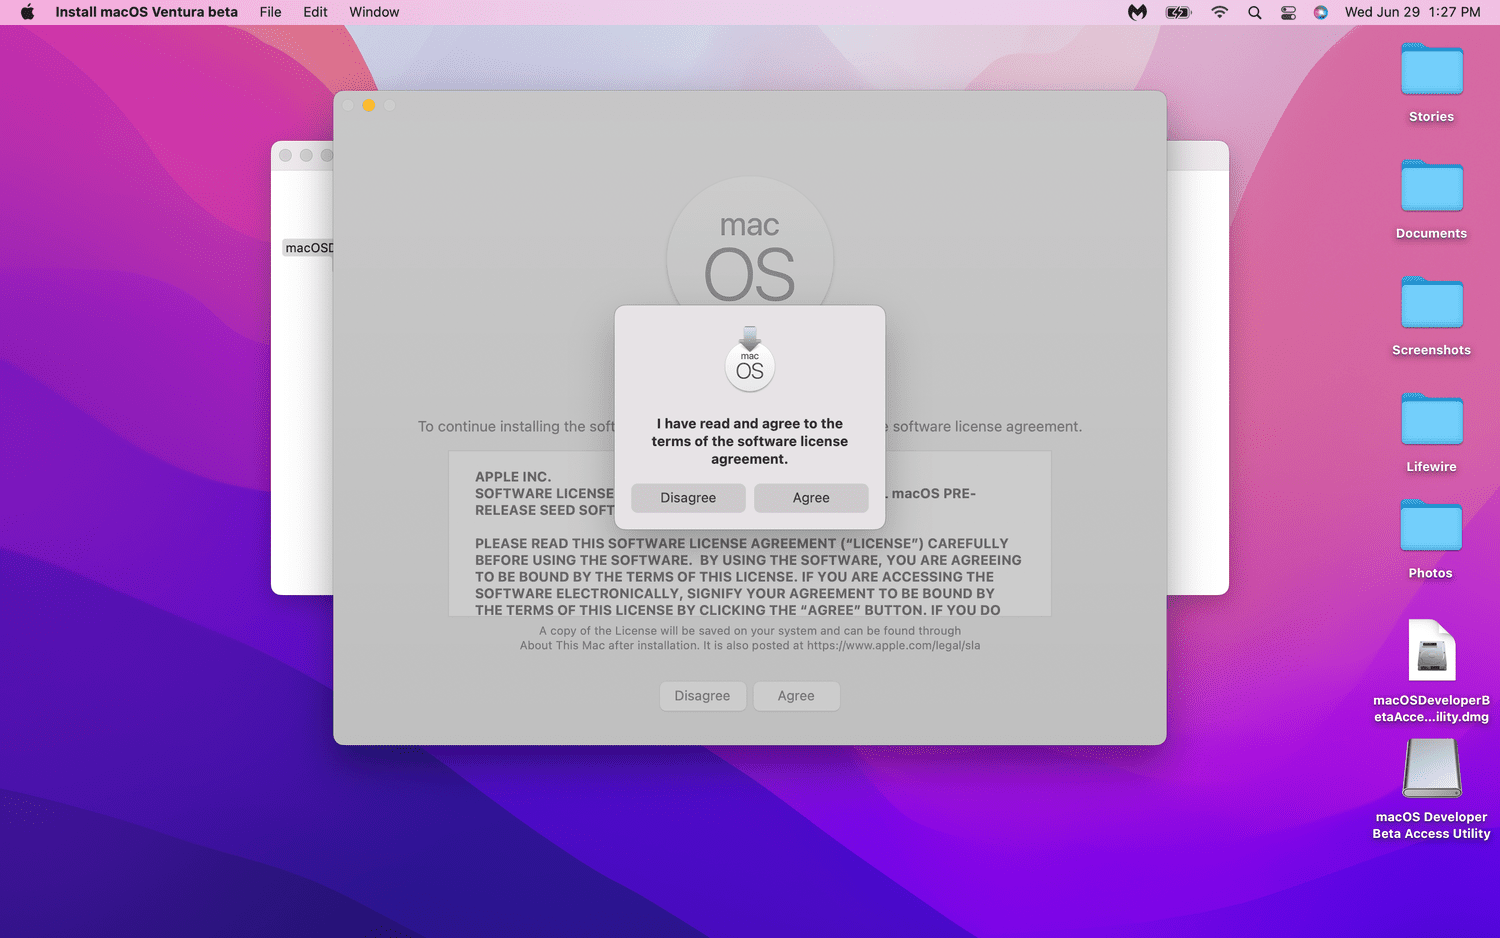Viewport: 1500px width, 938px height.
Task: Click the license text starting 'PLEASE READ THIS SOFTWARE'
Action: [x=748, y=577]
